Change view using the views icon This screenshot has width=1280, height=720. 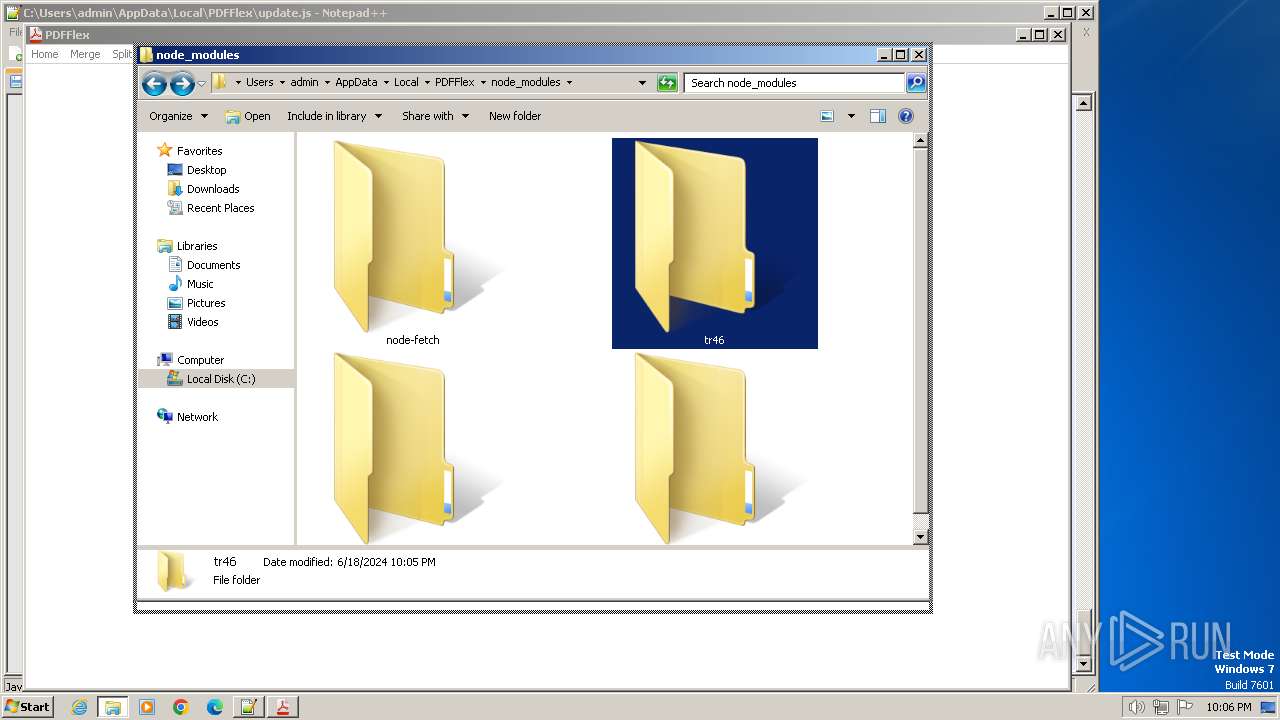point(827,116)
